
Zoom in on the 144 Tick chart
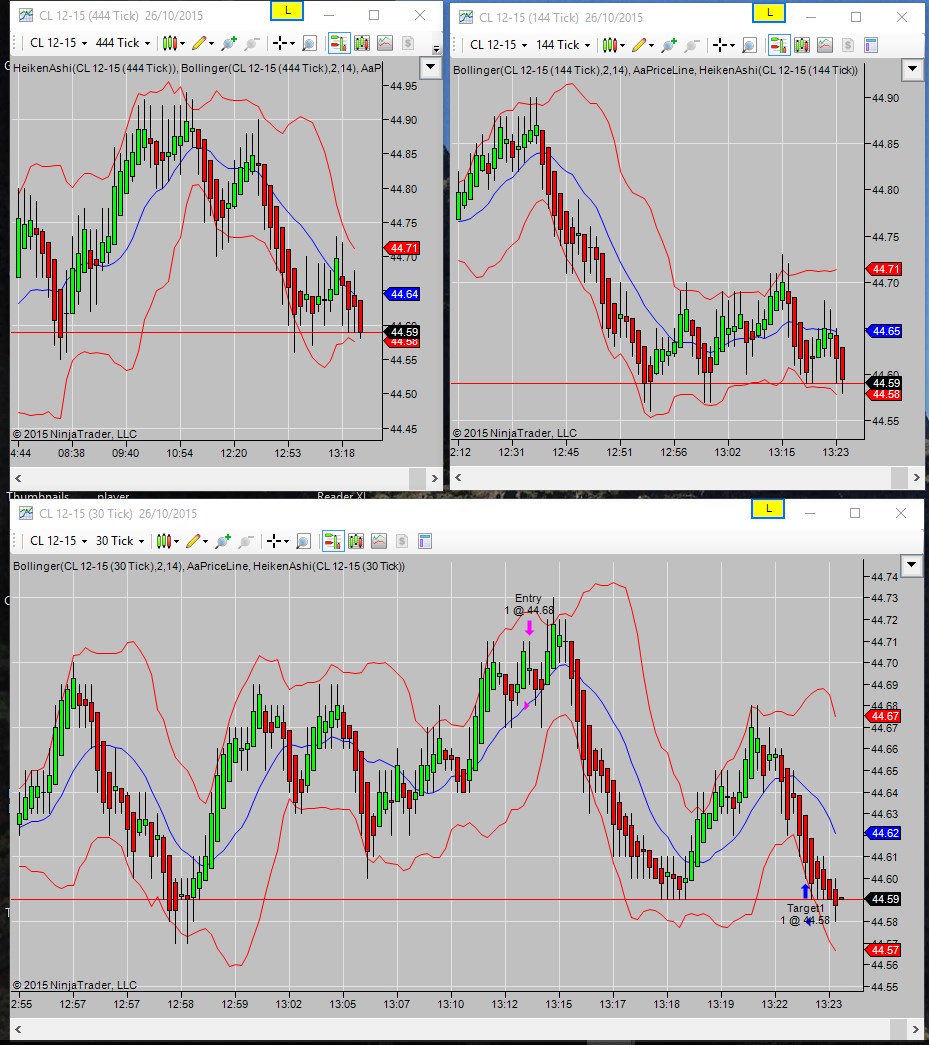(x=669, y=45)
